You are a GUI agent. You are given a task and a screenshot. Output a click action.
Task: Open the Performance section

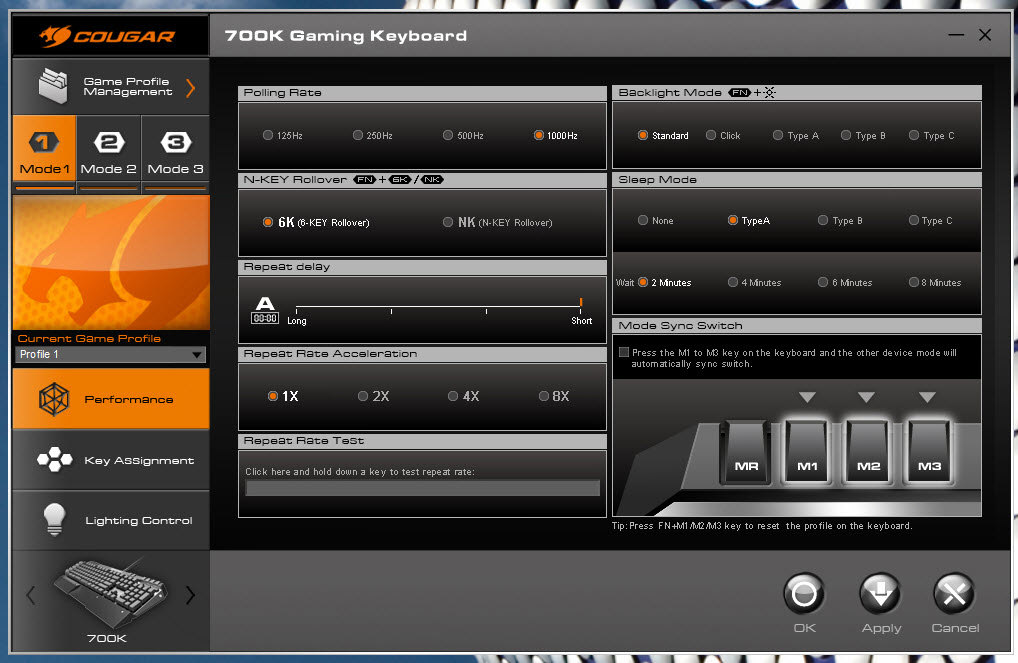coord(111,399)
